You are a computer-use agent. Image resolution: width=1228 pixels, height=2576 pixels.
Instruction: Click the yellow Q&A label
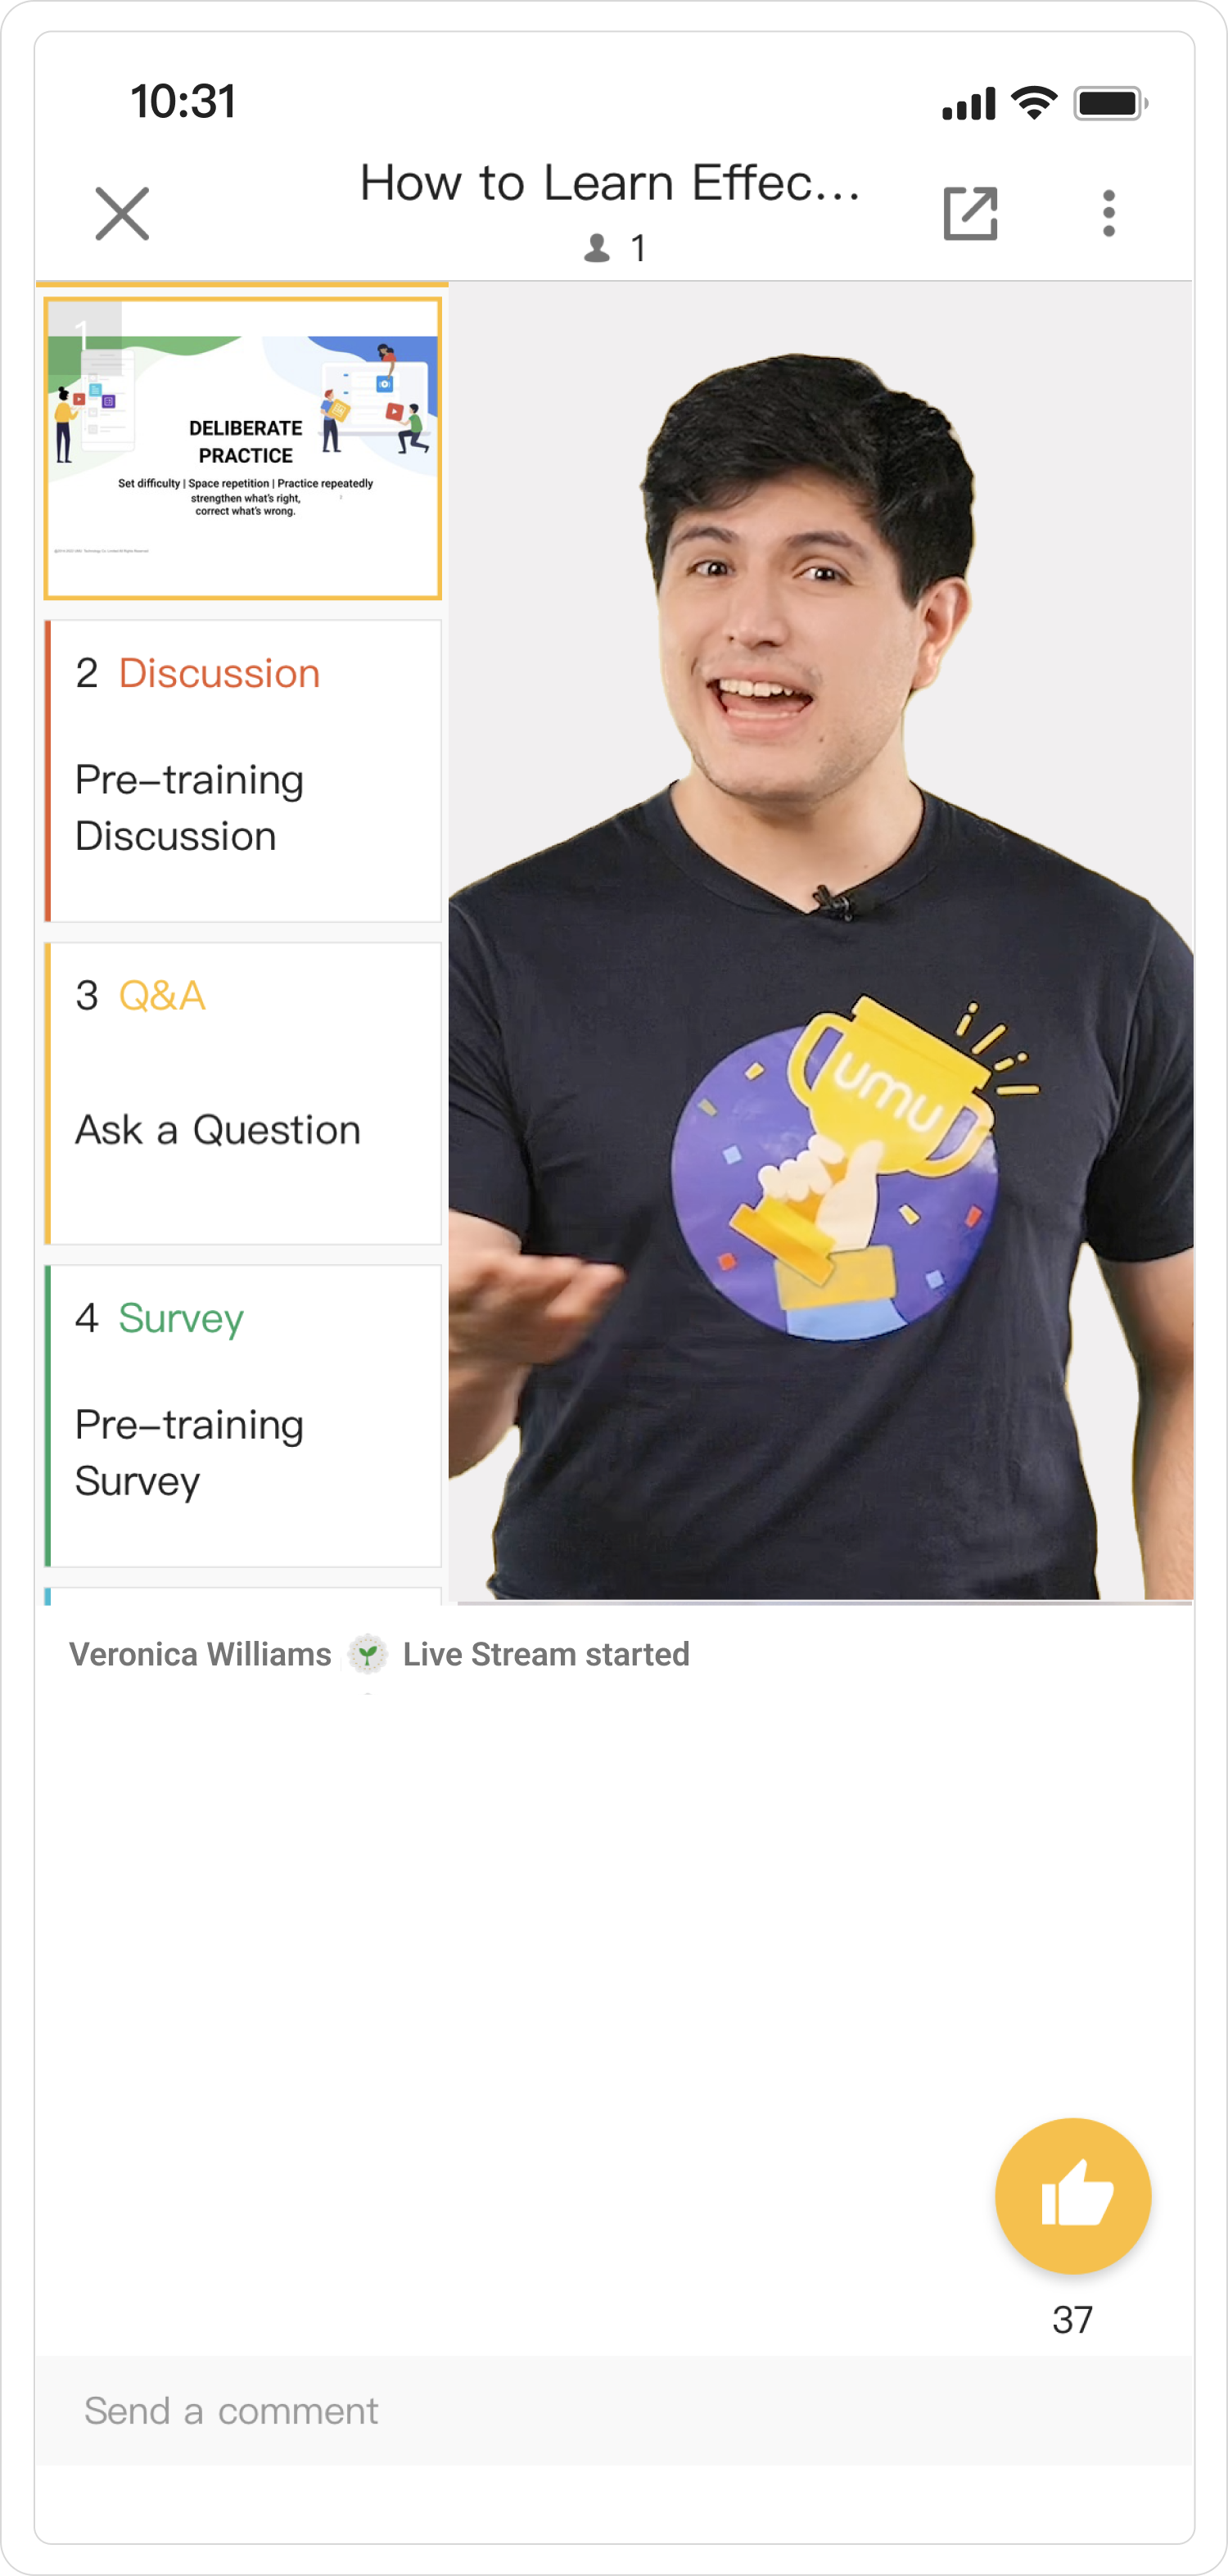pos(162,995)
